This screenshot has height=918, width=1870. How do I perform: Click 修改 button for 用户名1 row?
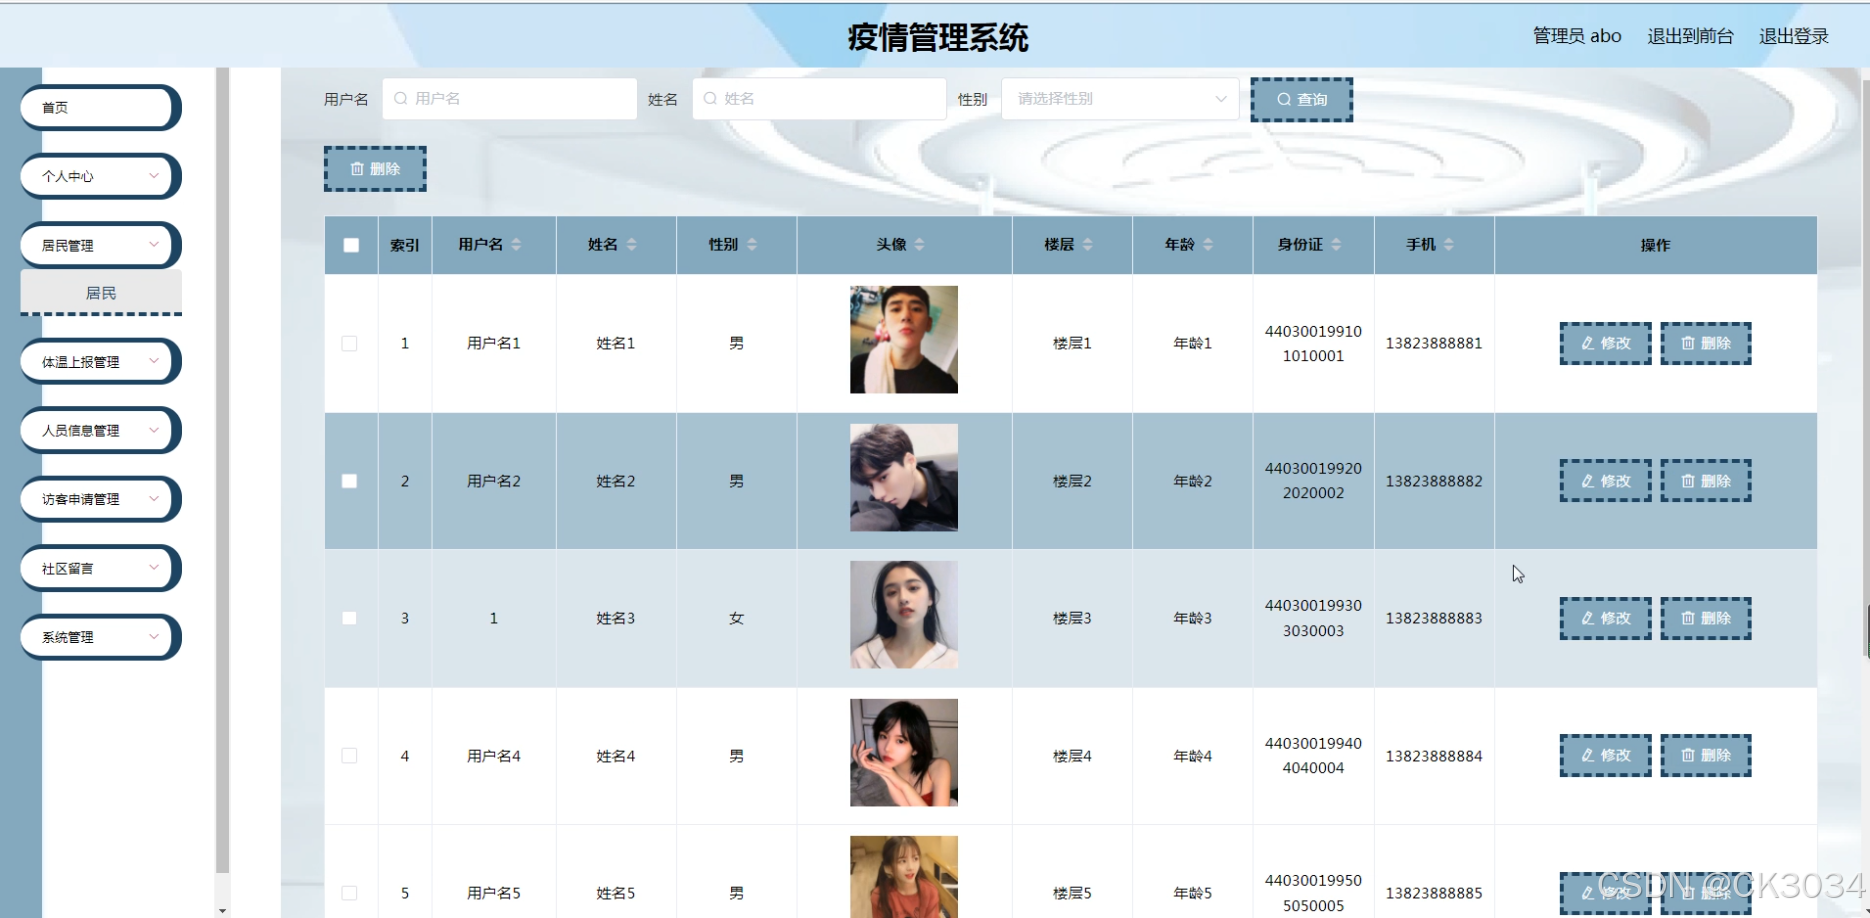pos(1605,343)
